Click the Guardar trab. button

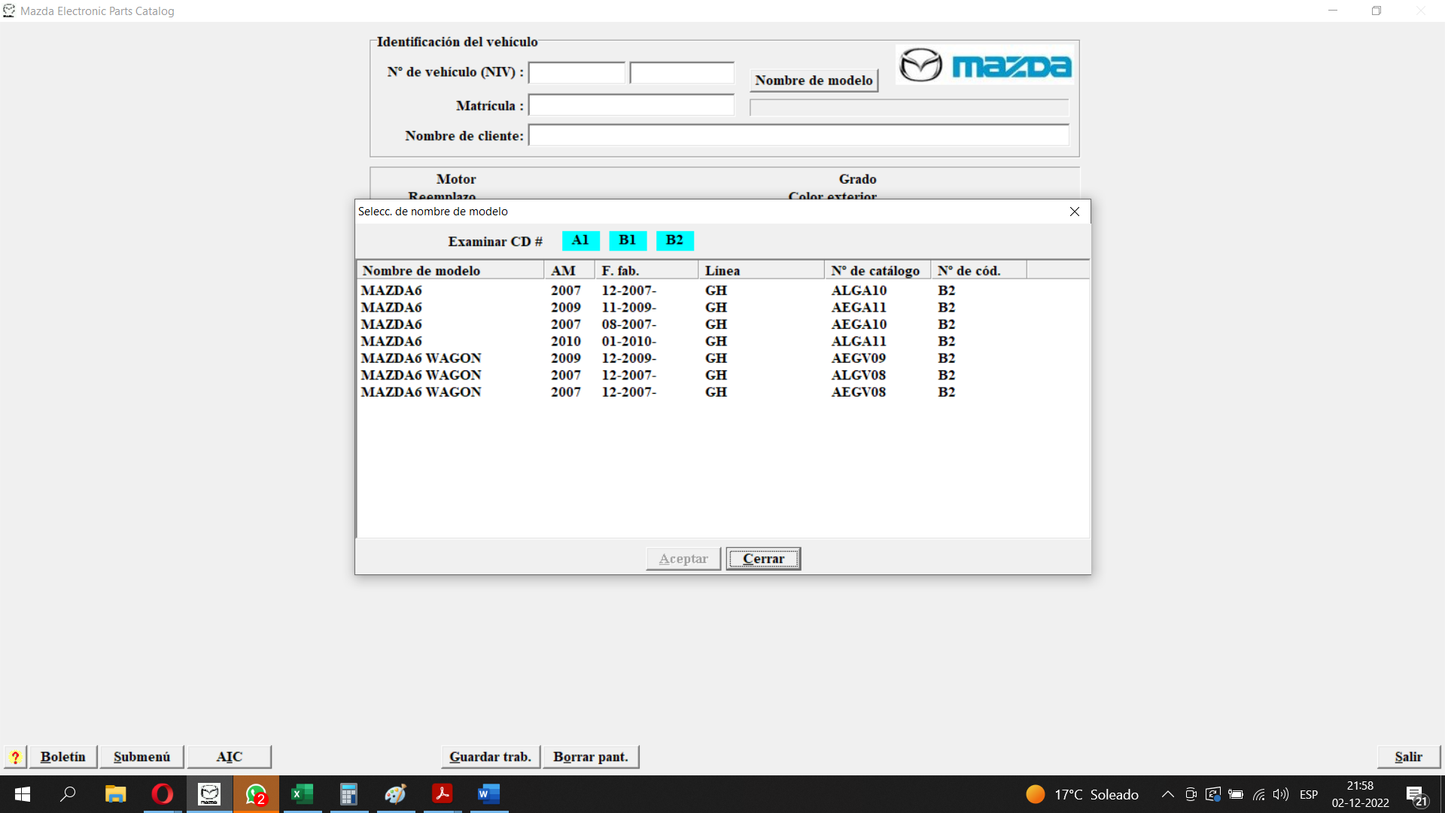point(491,757)
